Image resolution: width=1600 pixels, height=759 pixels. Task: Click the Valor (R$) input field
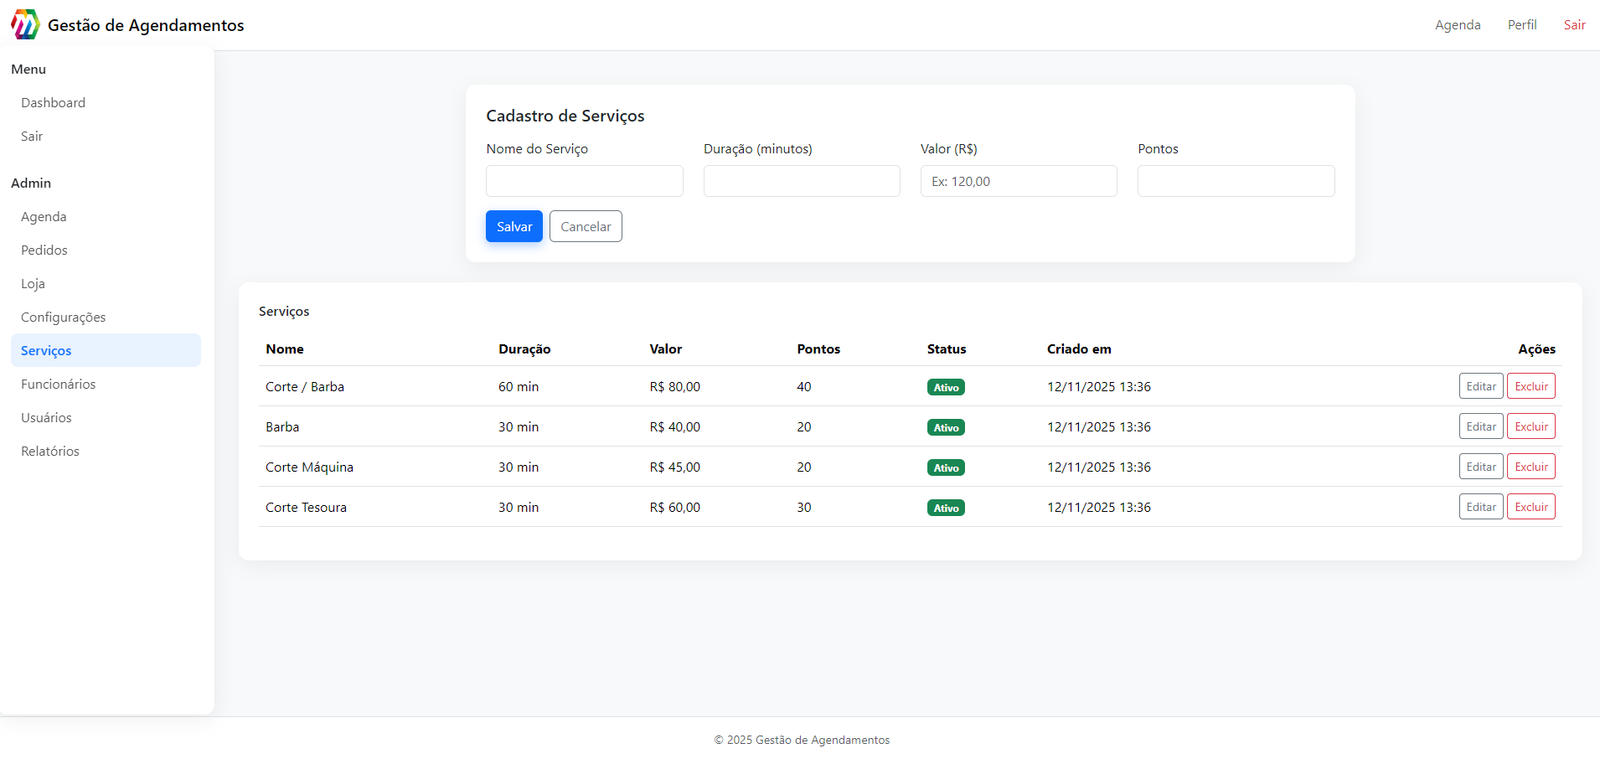[1018, 181]
